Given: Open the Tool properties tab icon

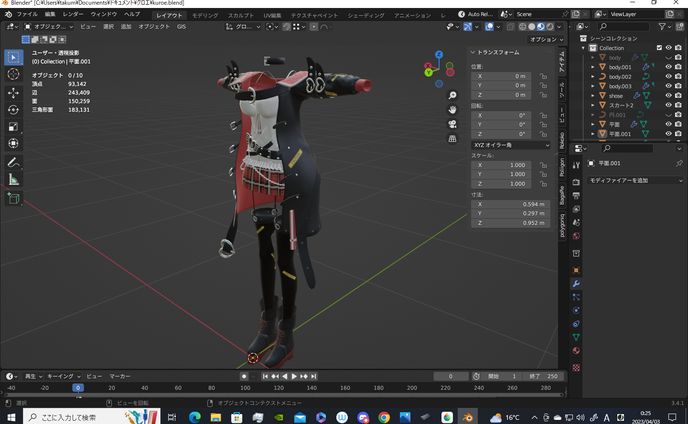Looking at the screenshot, I should 576,165.
